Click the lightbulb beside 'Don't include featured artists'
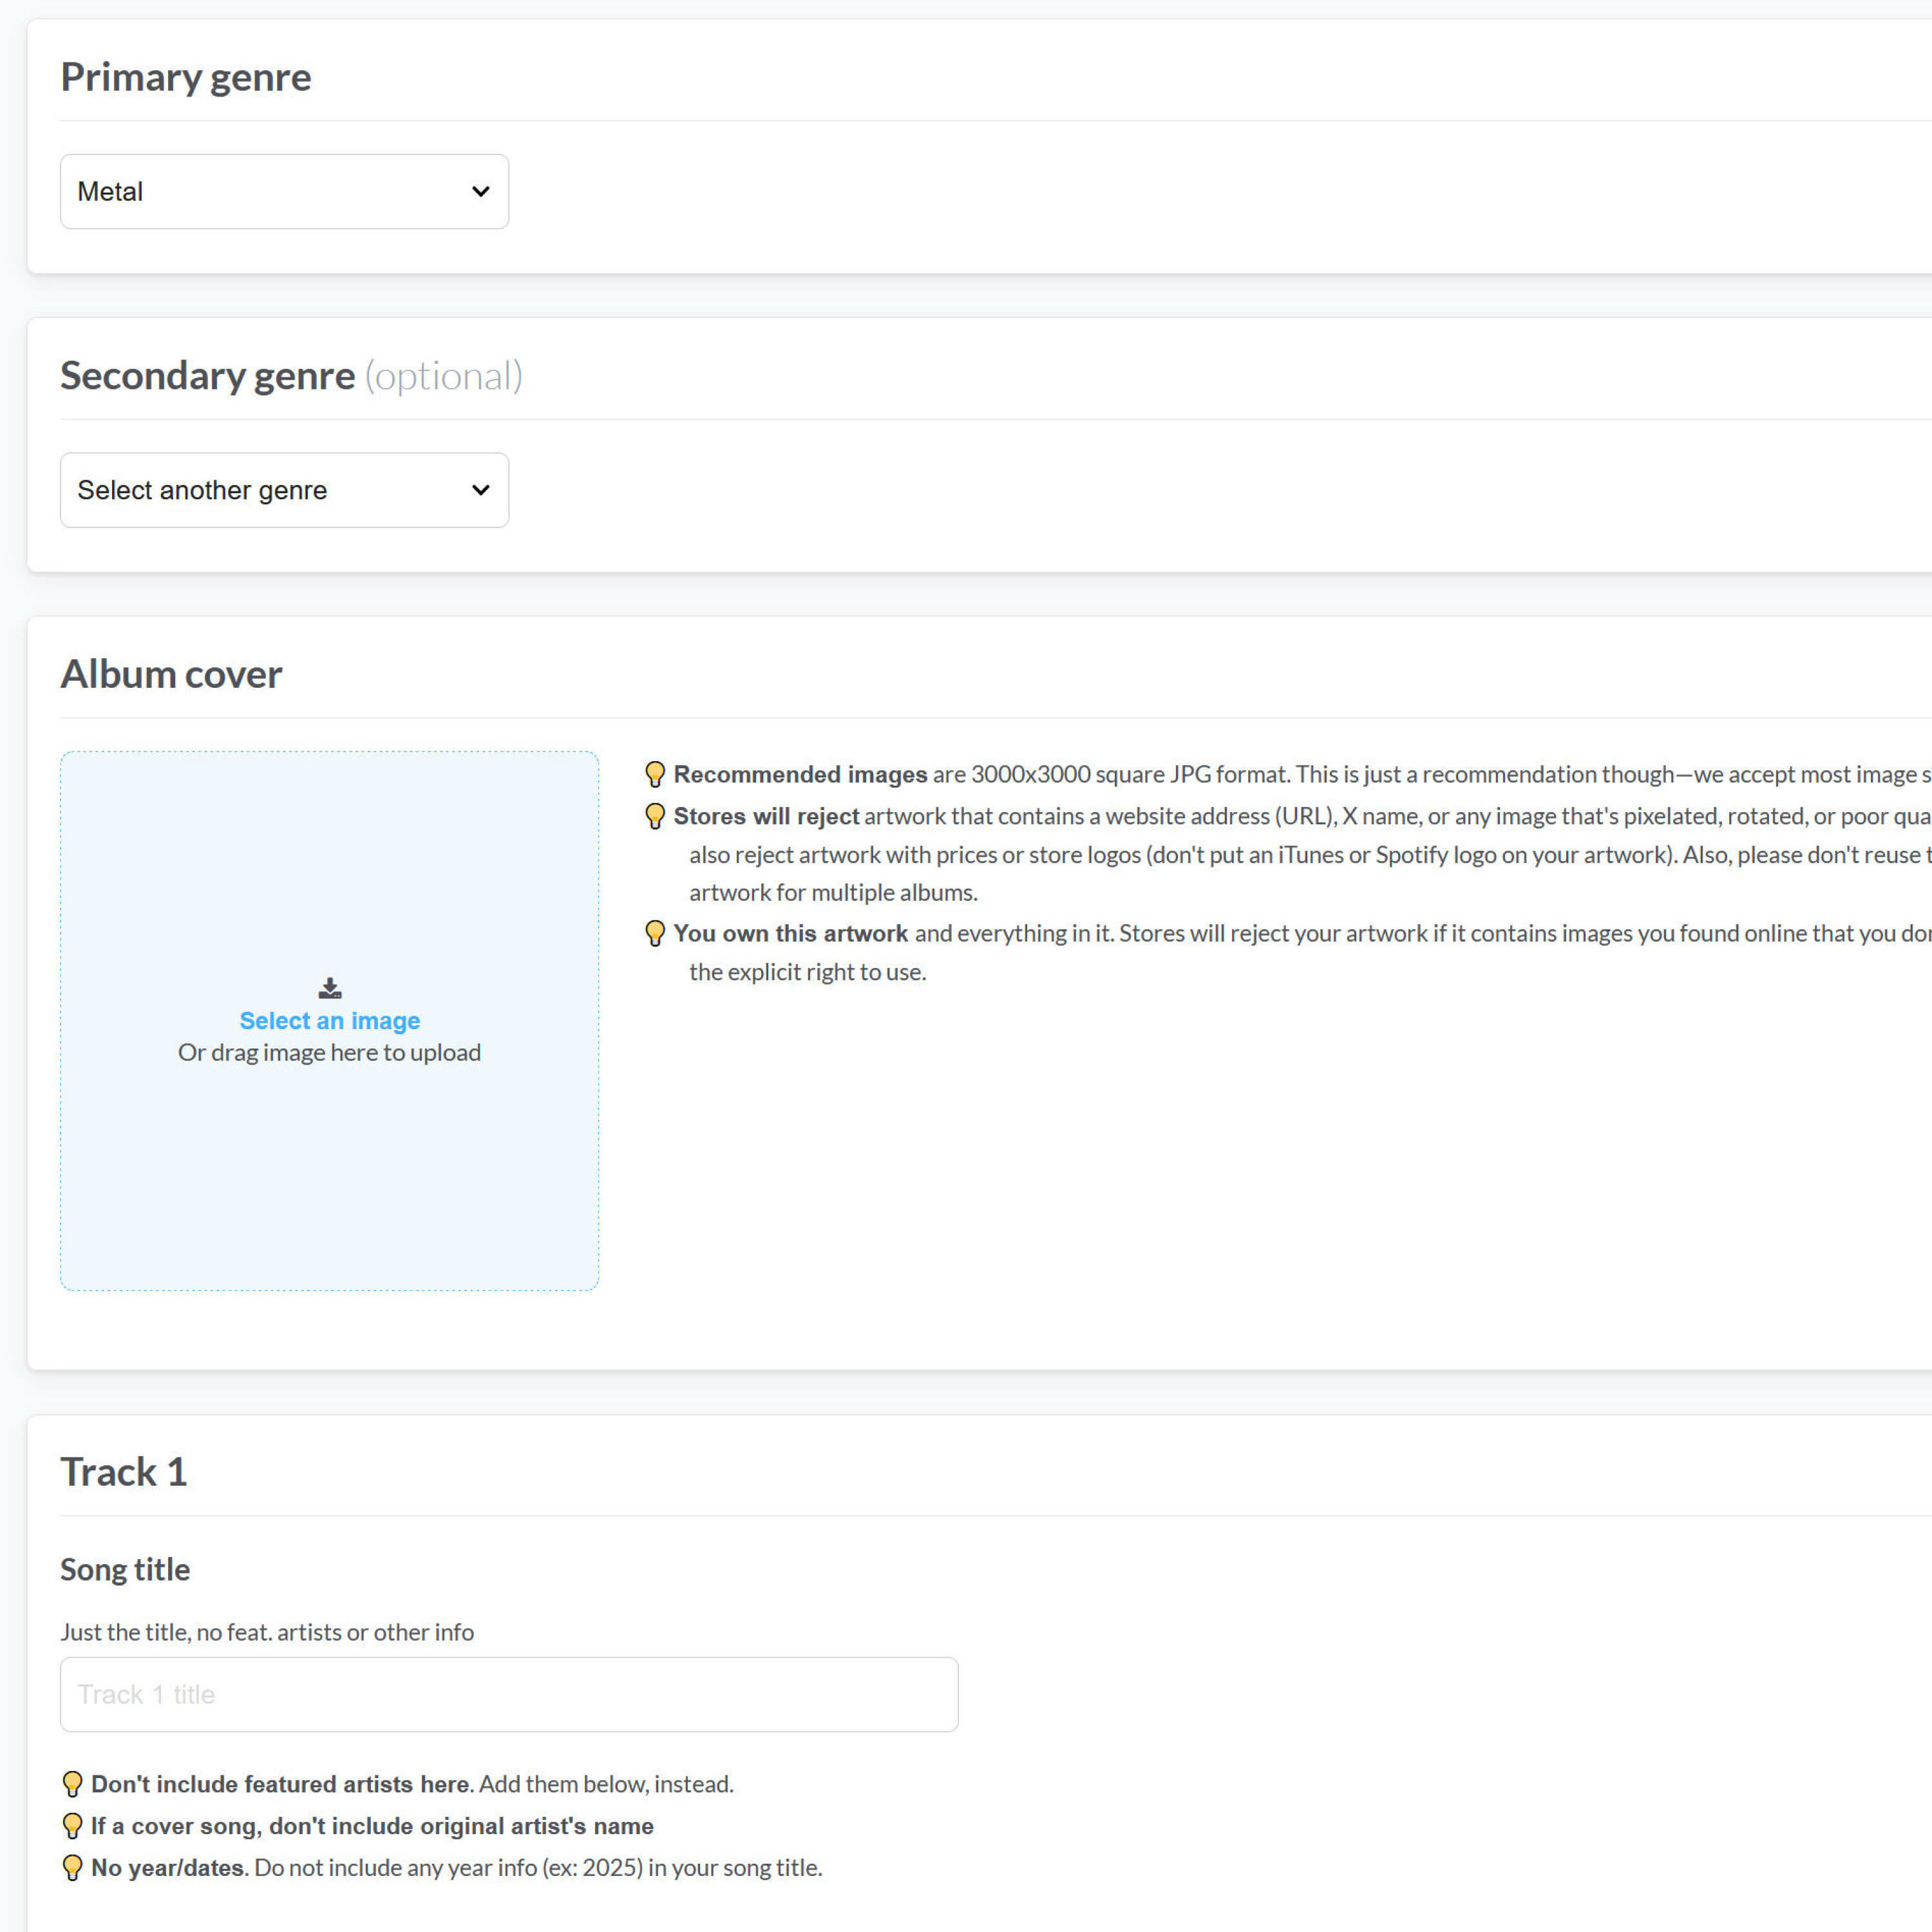The width and height of the screenshot is (1932, 1932). click(72, 1784)
